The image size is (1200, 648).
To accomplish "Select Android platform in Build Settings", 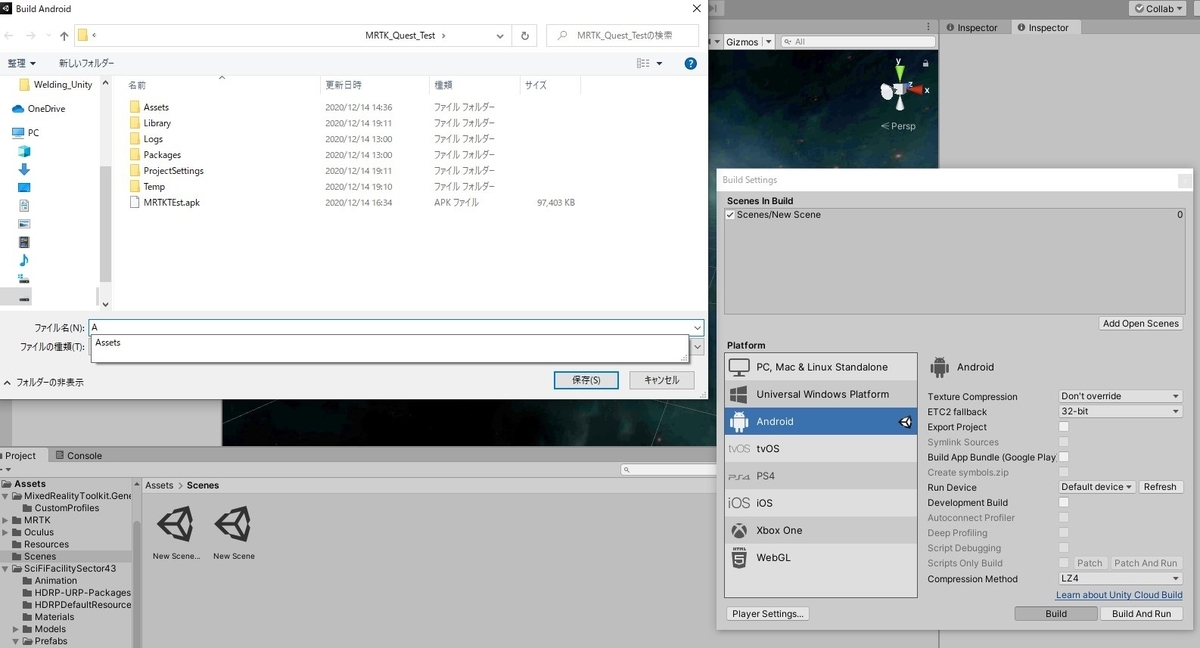I will click(821, 421).
